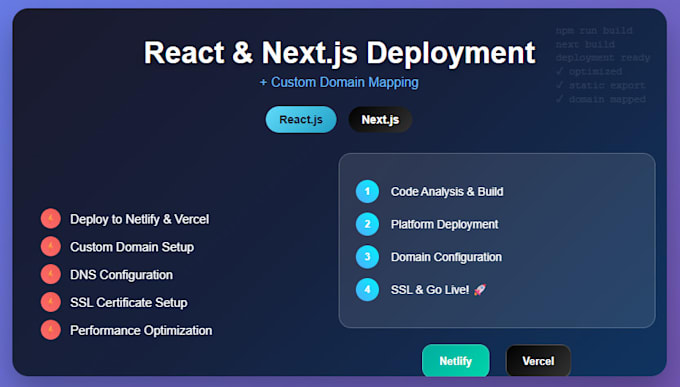Image resolution: width=680 pixels, height=387 pixels.
Task: Click the Vercel button
Action: (538, 361)
